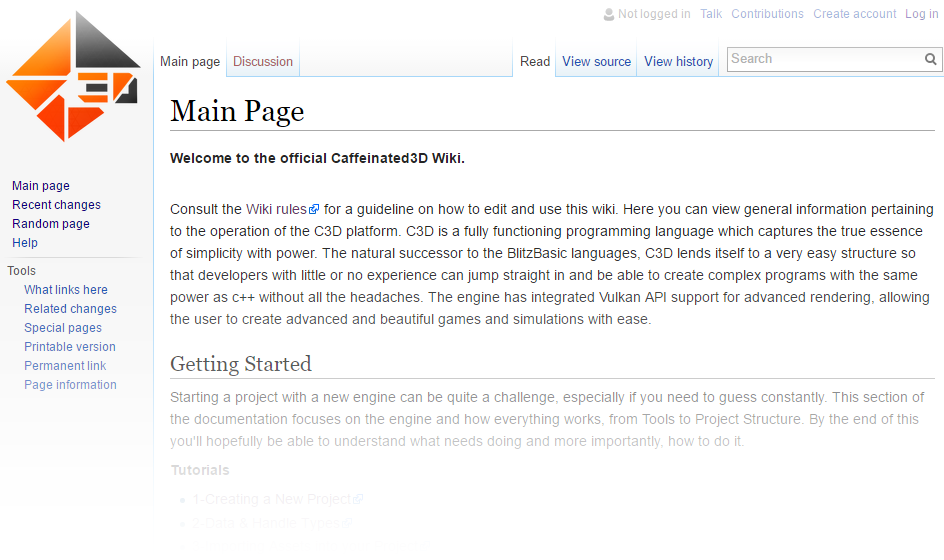Click the Tools sidebar heading
The image size is (944, 560).
point(22,271)
